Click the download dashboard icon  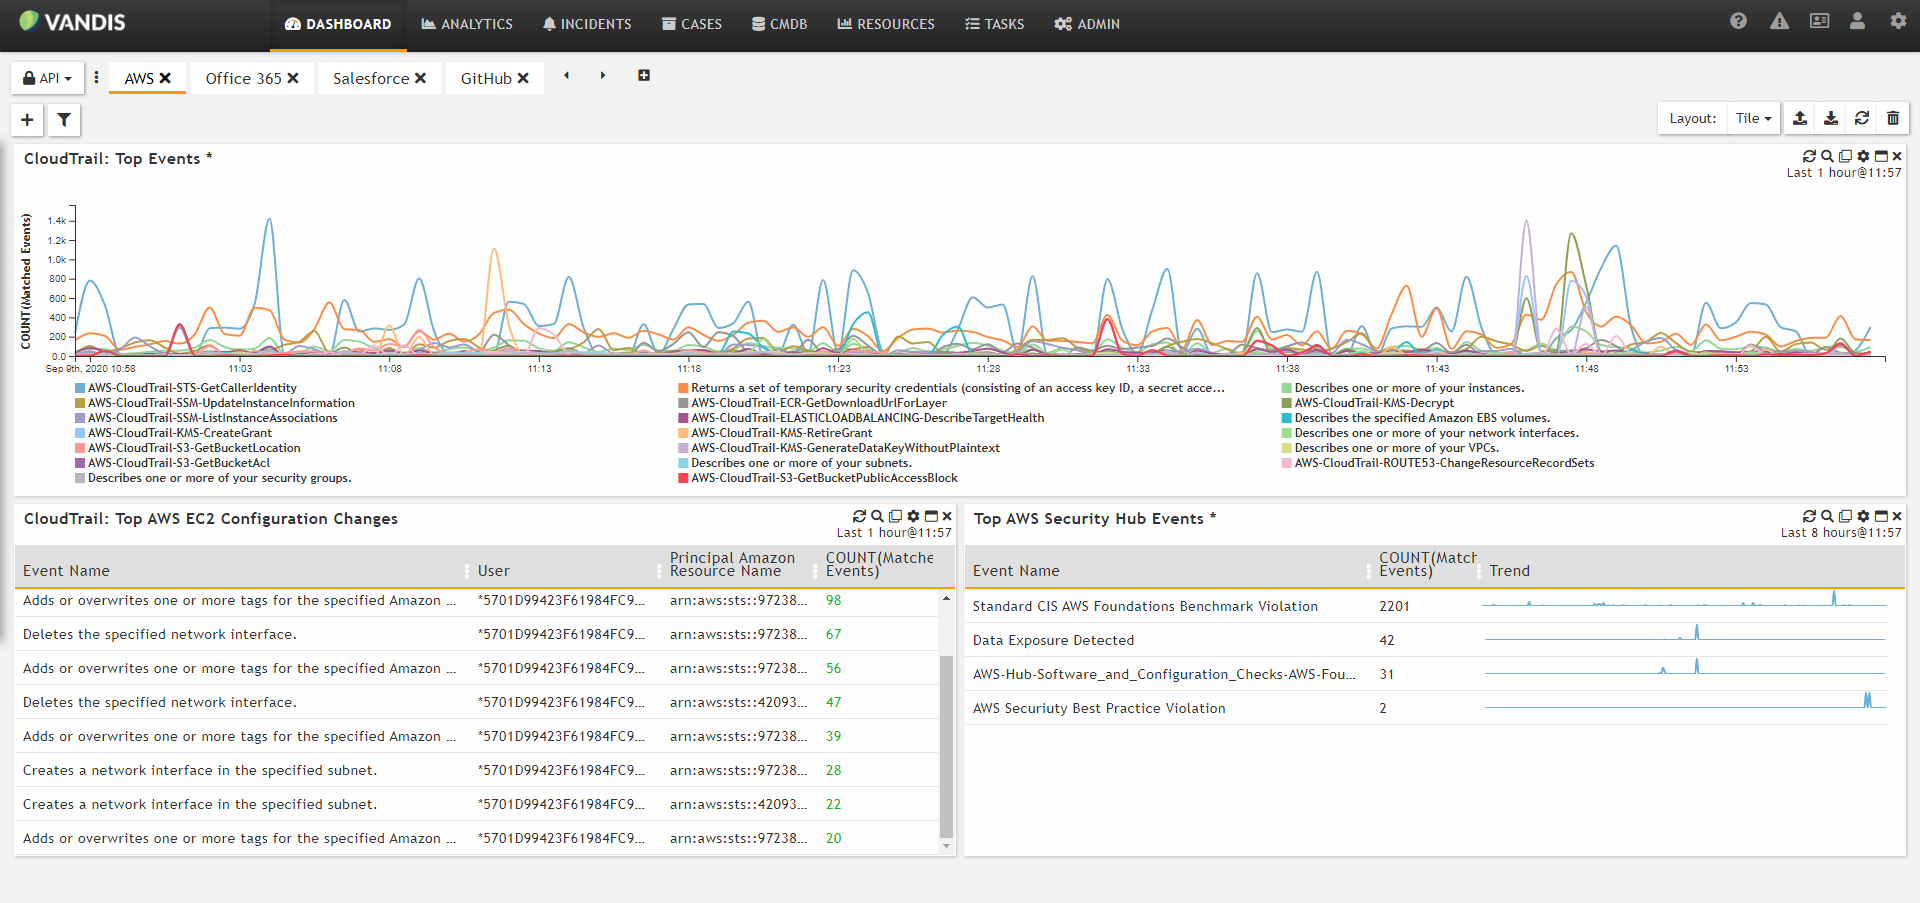point(1831,118)
